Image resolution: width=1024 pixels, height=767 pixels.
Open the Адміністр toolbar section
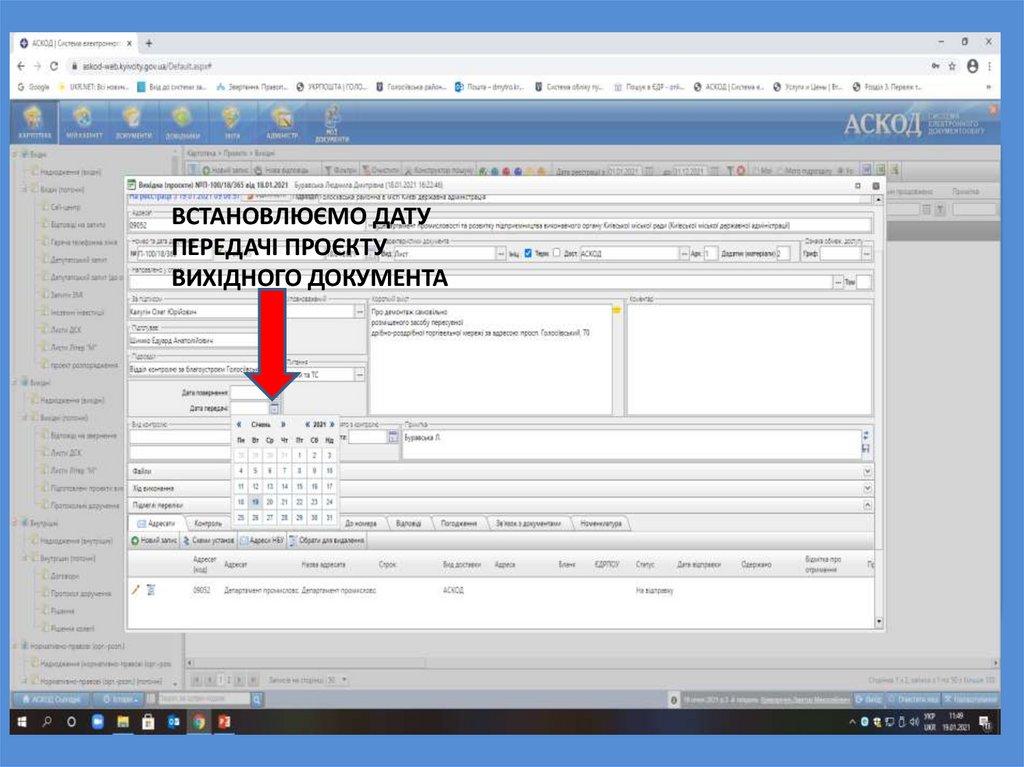click(282, 123)
